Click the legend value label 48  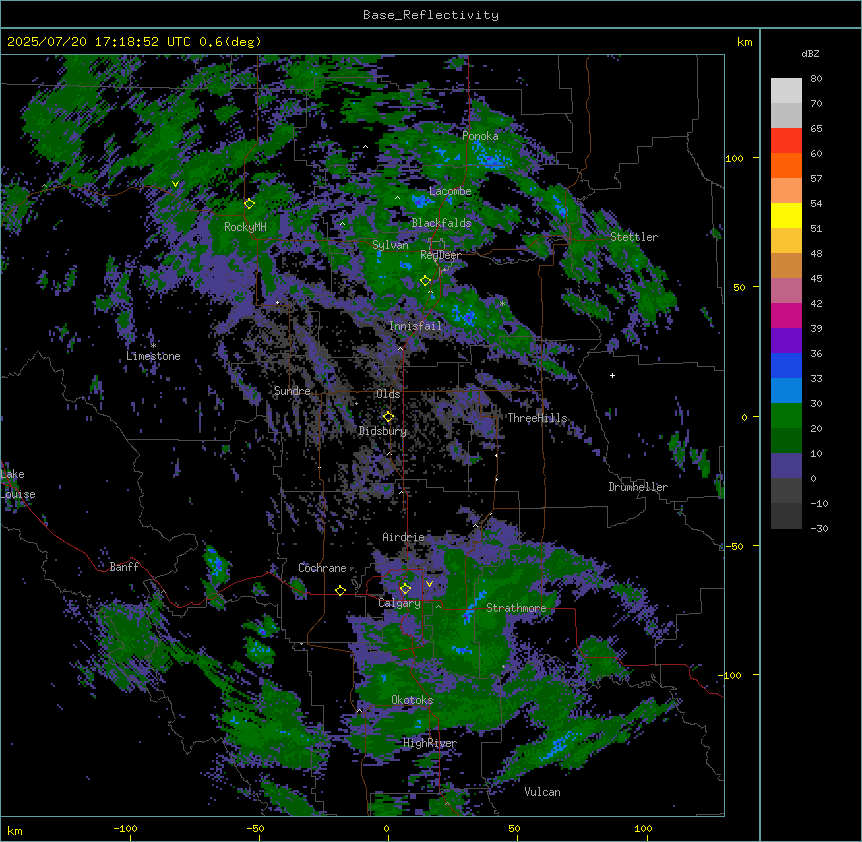point(816,253)
